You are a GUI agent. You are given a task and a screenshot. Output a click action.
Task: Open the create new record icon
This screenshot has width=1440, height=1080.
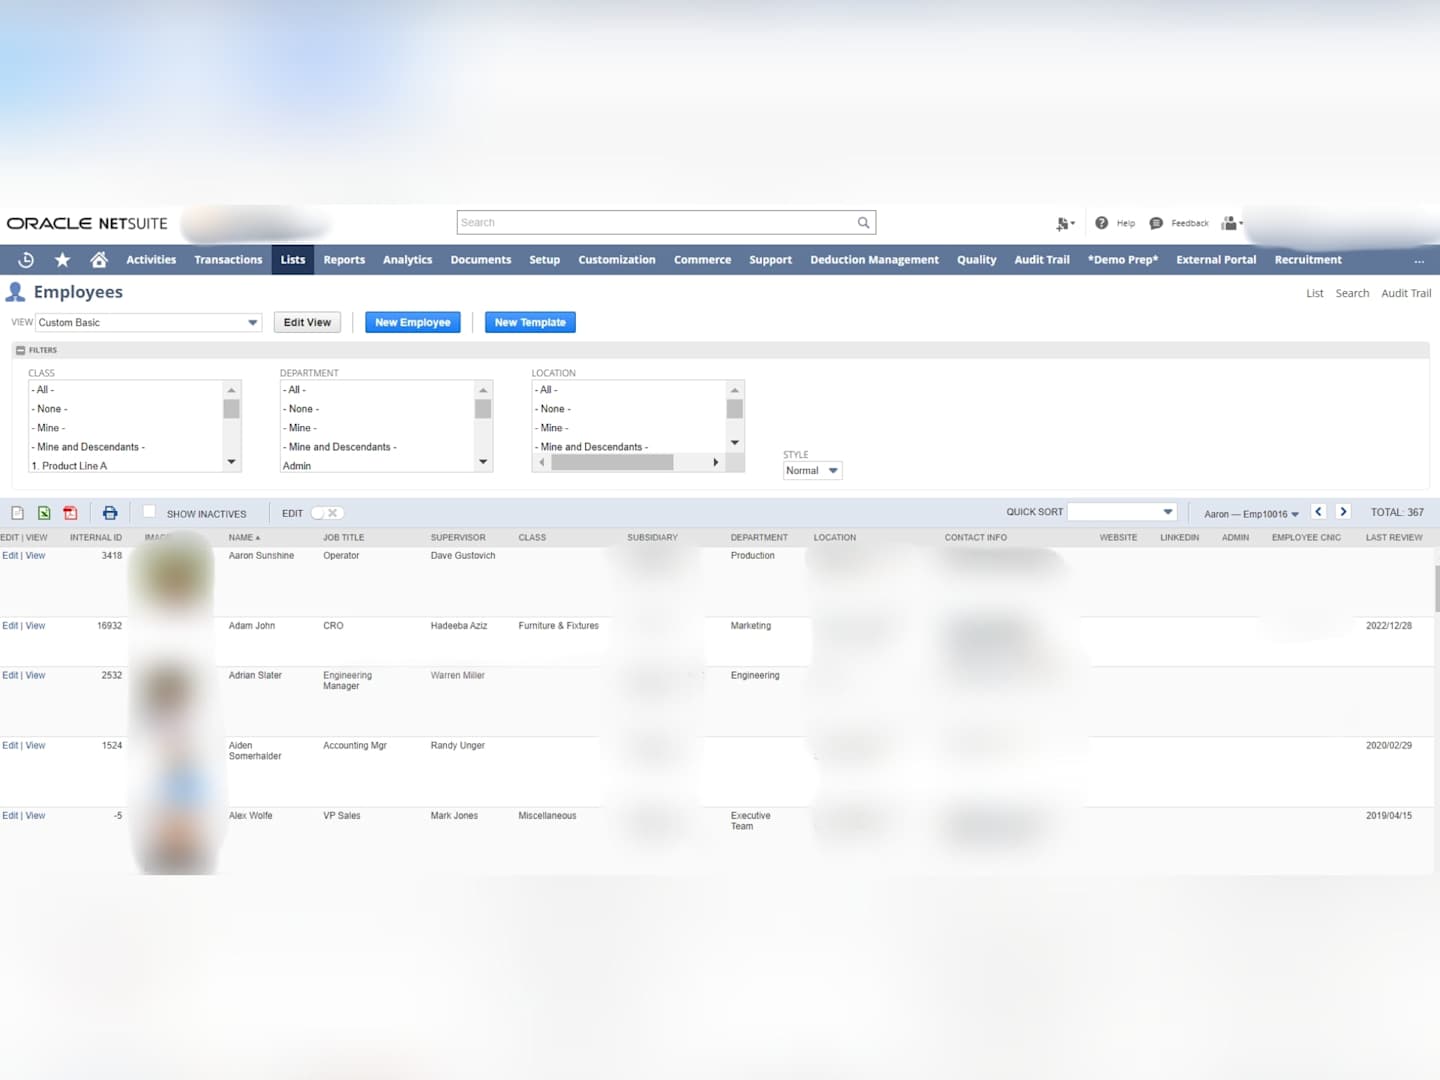pyautogui.click(x=1065, y=224)
